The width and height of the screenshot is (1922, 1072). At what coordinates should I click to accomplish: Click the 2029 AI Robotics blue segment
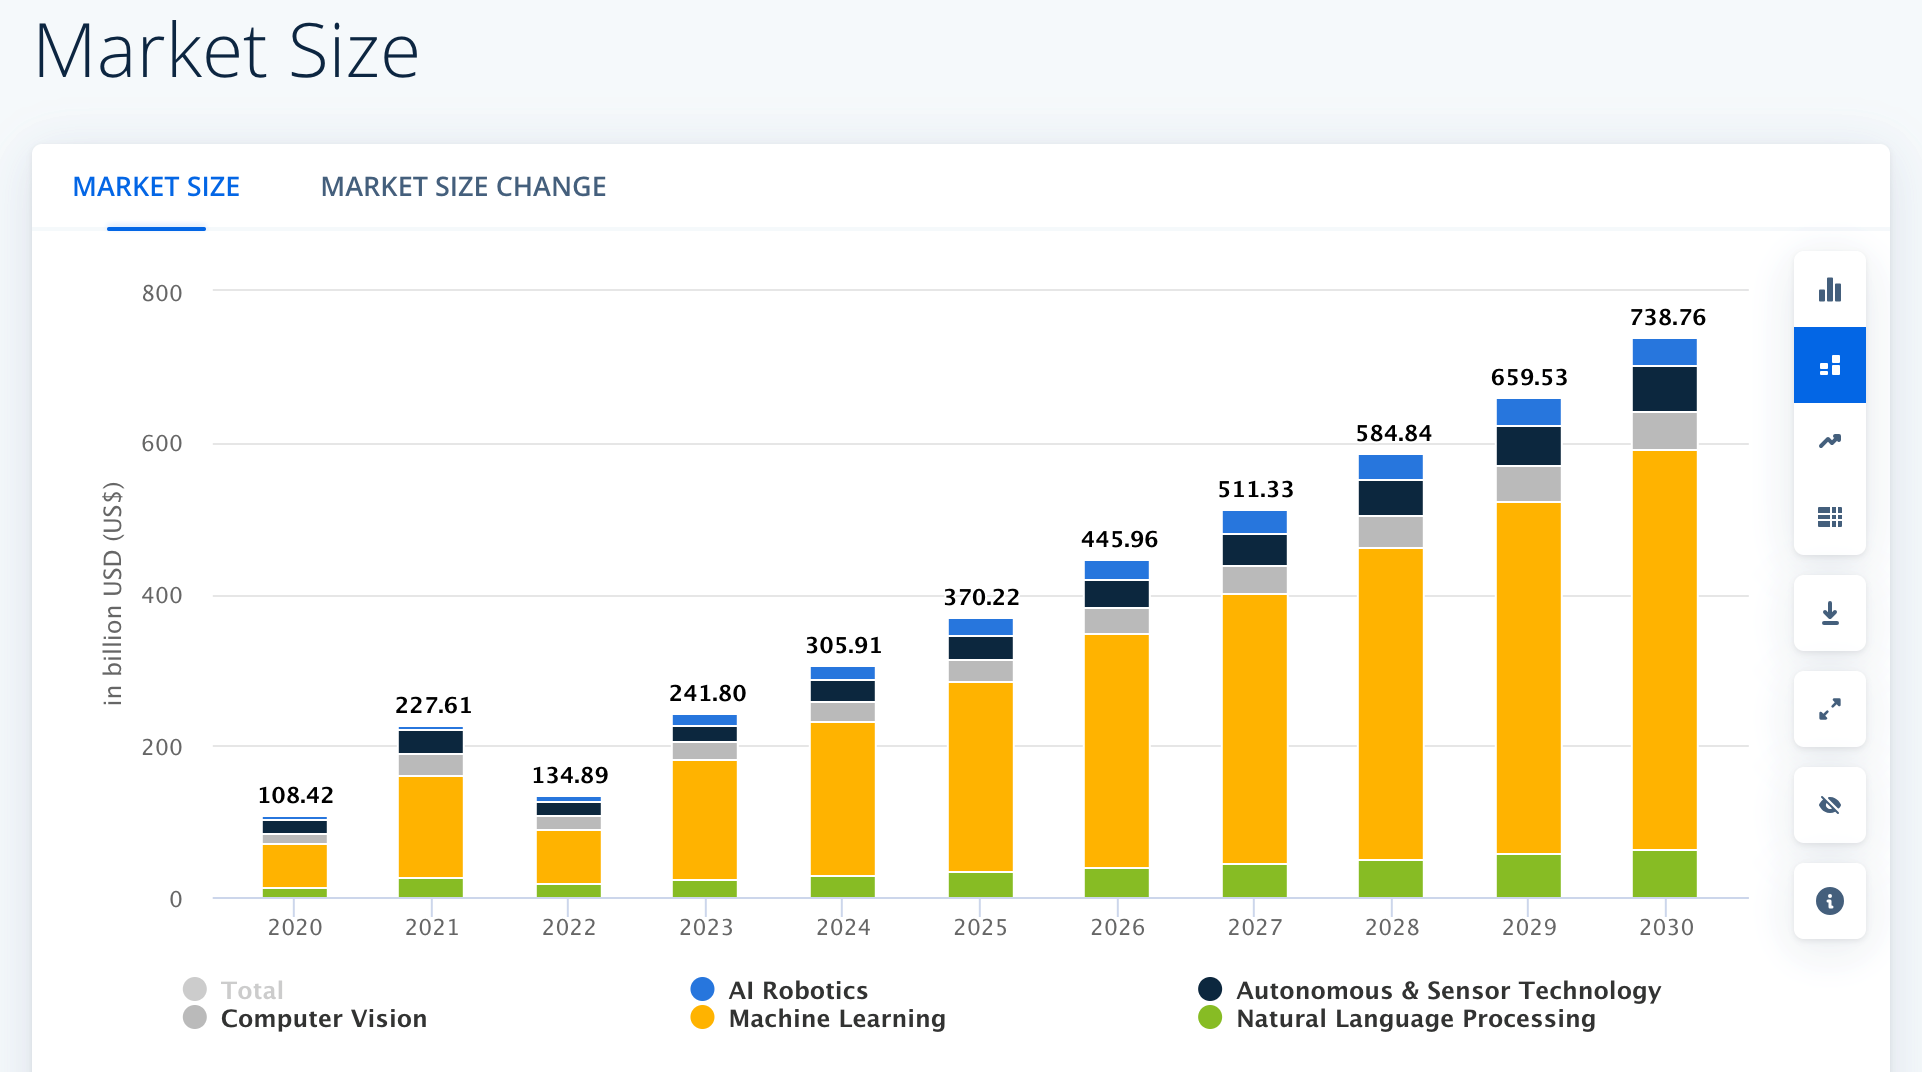[1528, 412]
